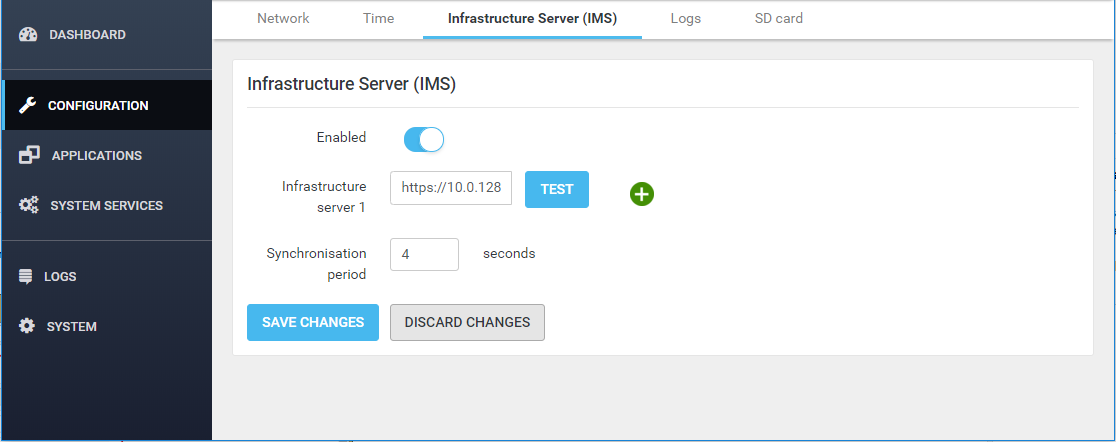Open the SYSTEM SERVICES sidebar menu label
The height and width of the screenshot is (442, 1116).
(x=106, y=206)
